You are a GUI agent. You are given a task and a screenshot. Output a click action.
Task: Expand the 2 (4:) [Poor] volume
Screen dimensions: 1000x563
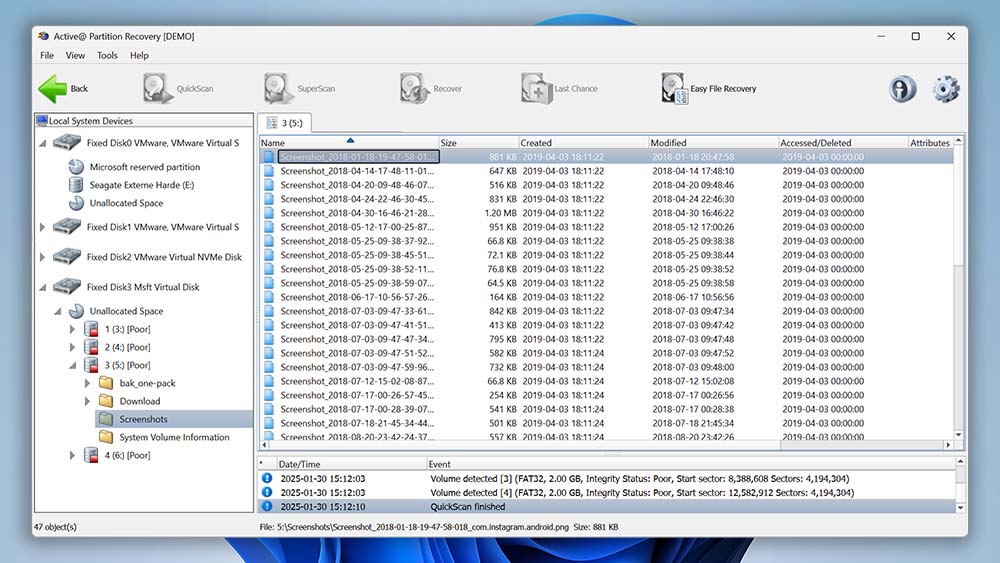(x=72, y=347)
